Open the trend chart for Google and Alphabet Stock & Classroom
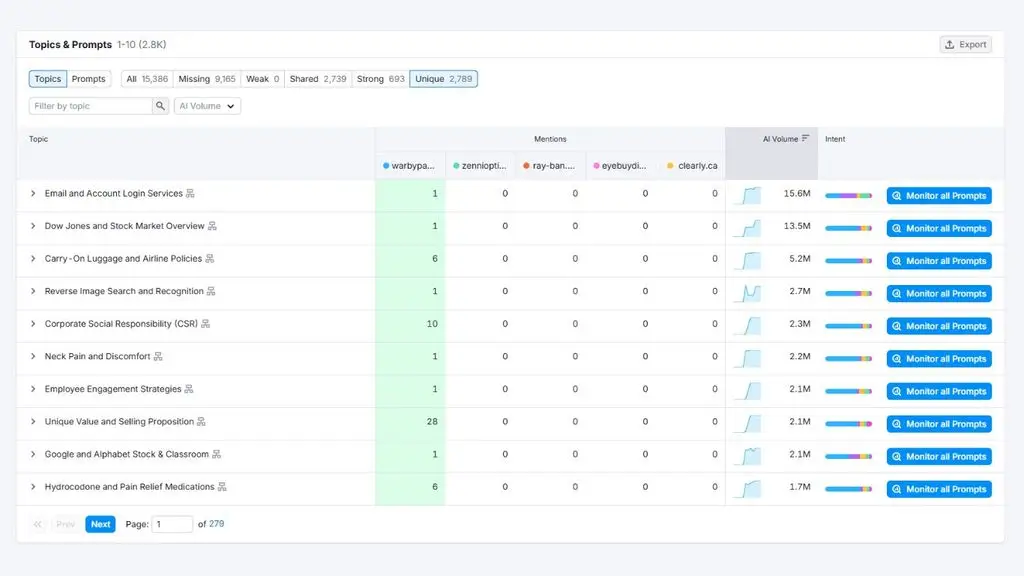 click(748, 456)
